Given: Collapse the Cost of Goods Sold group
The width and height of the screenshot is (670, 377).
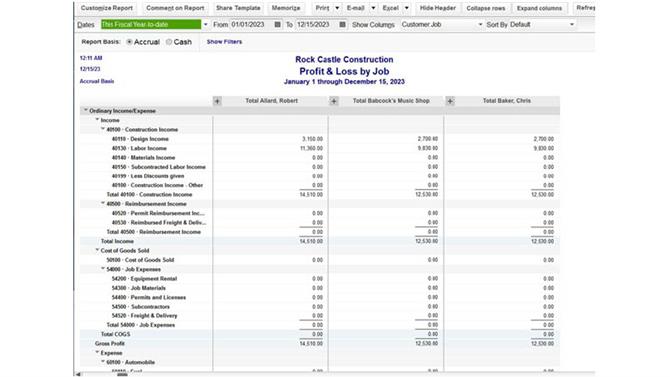Looking at the screenshot, I should (x=97, y=250).
